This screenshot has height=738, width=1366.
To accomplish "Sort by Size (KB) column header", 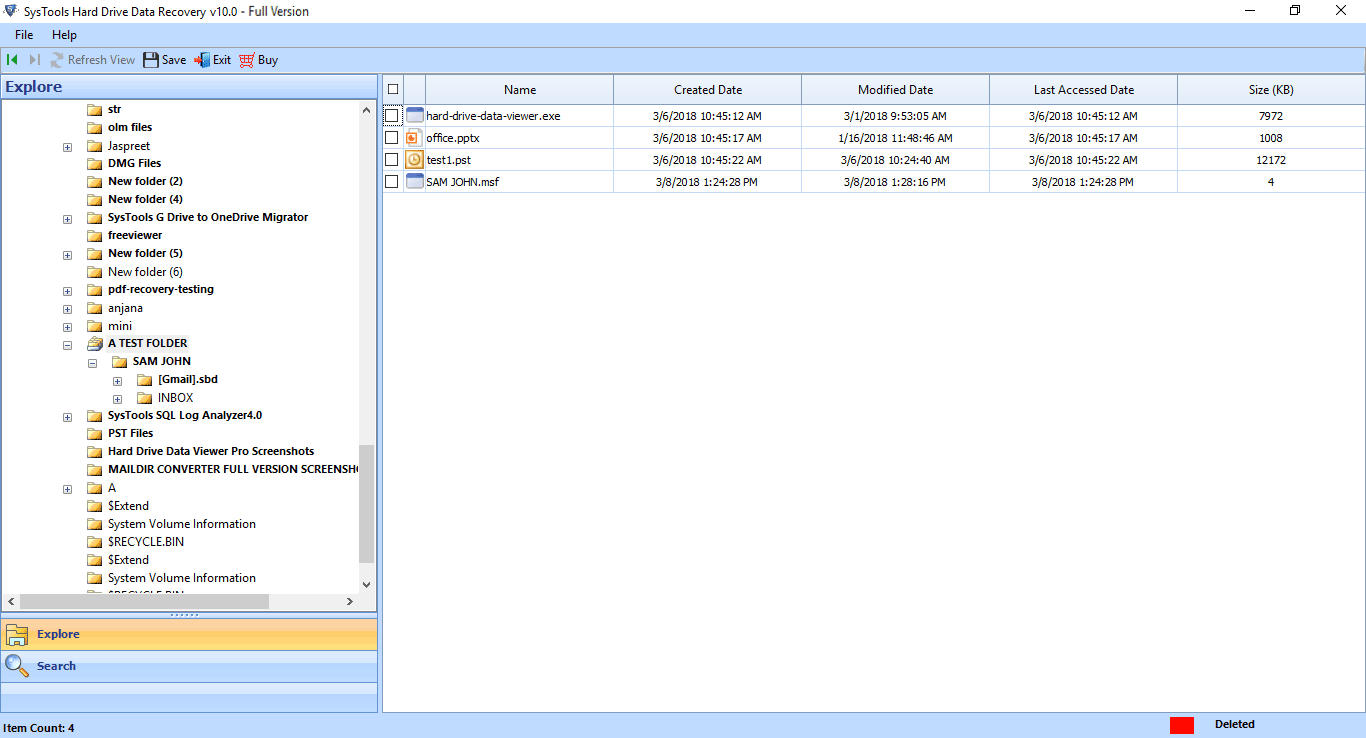I will 1271,90.
